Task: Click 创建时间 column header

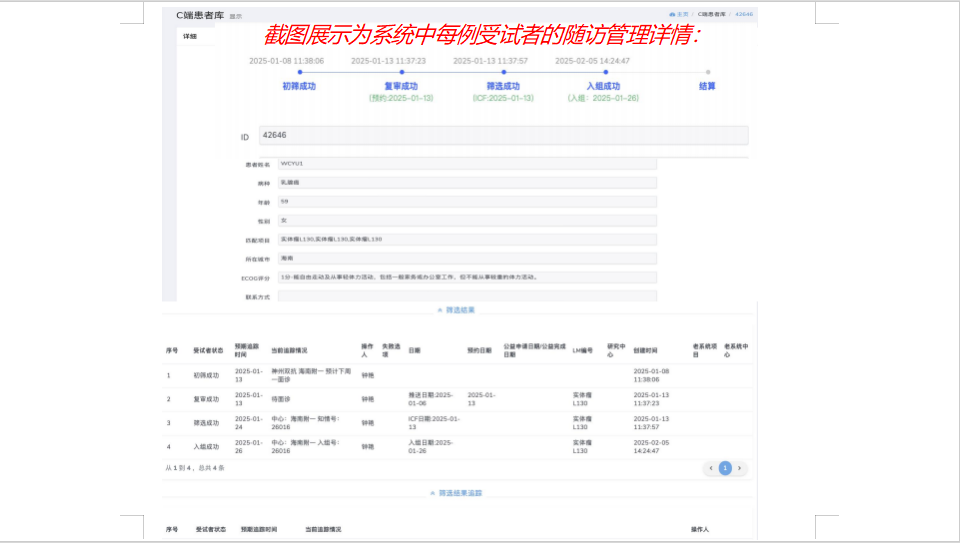Action: coord(646,351)
